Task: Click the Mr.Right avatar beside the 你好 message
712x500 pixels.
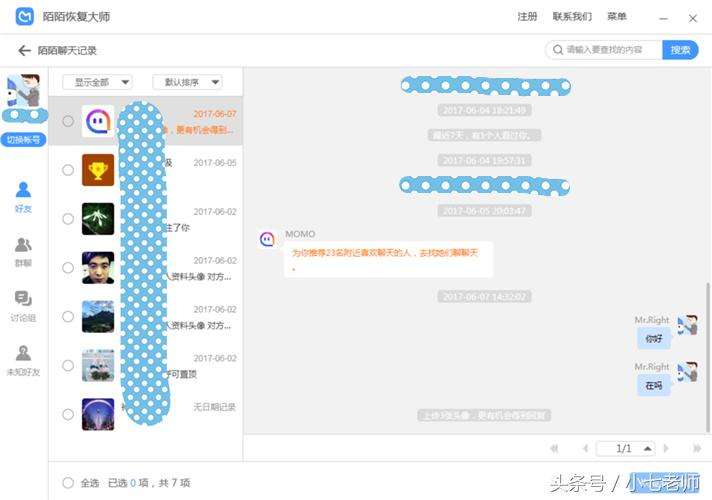Action: coord(687,325)
